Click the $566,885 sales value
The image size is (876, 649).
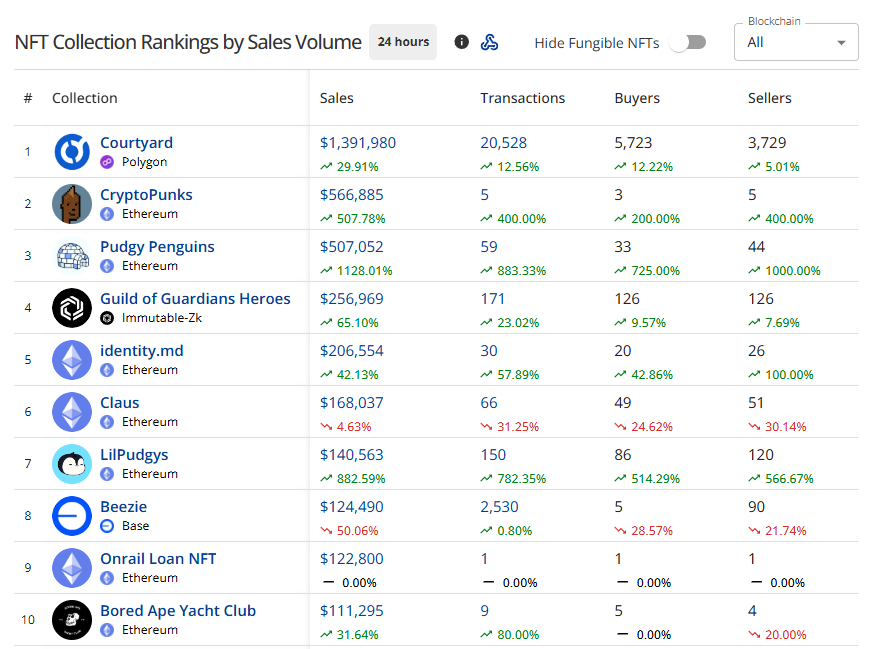pyautogui.click(x=352, y=194)
